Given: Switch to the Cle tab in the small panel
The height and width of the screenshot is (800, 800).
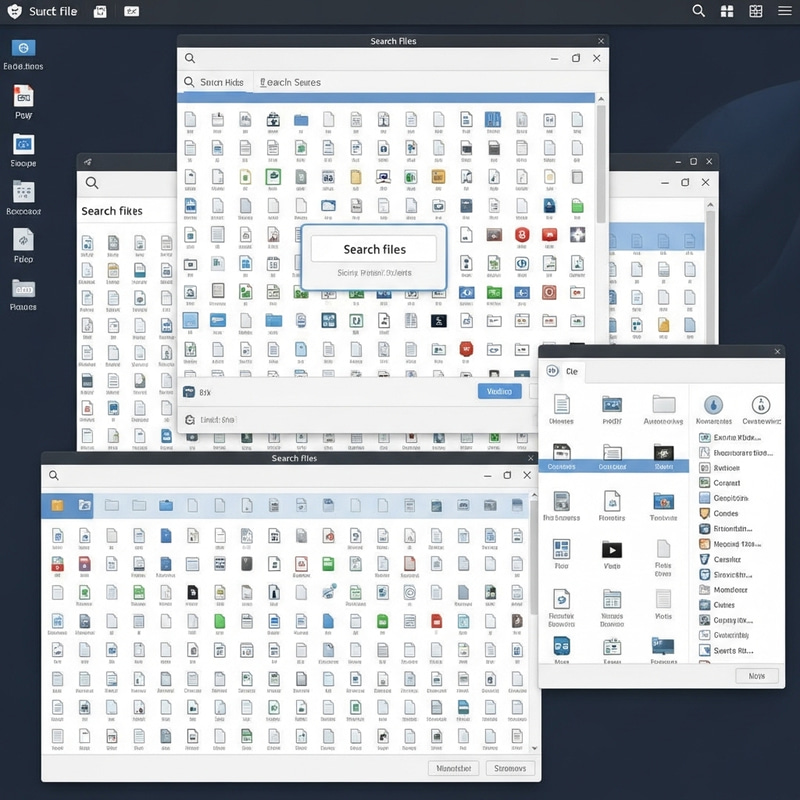Looking at the screenshot, I should tap(571, 371).
